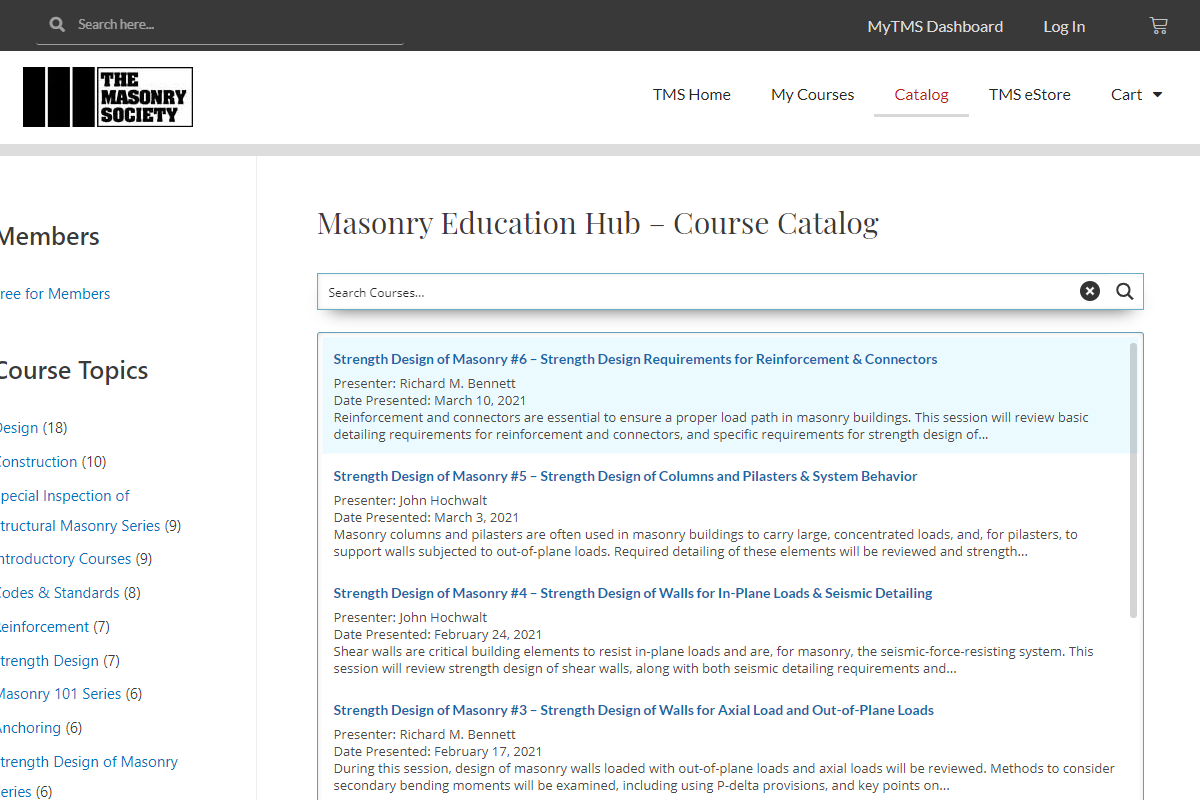Filter by Codes & Standards topic
1200x800 pixels.
coord(58,593)
